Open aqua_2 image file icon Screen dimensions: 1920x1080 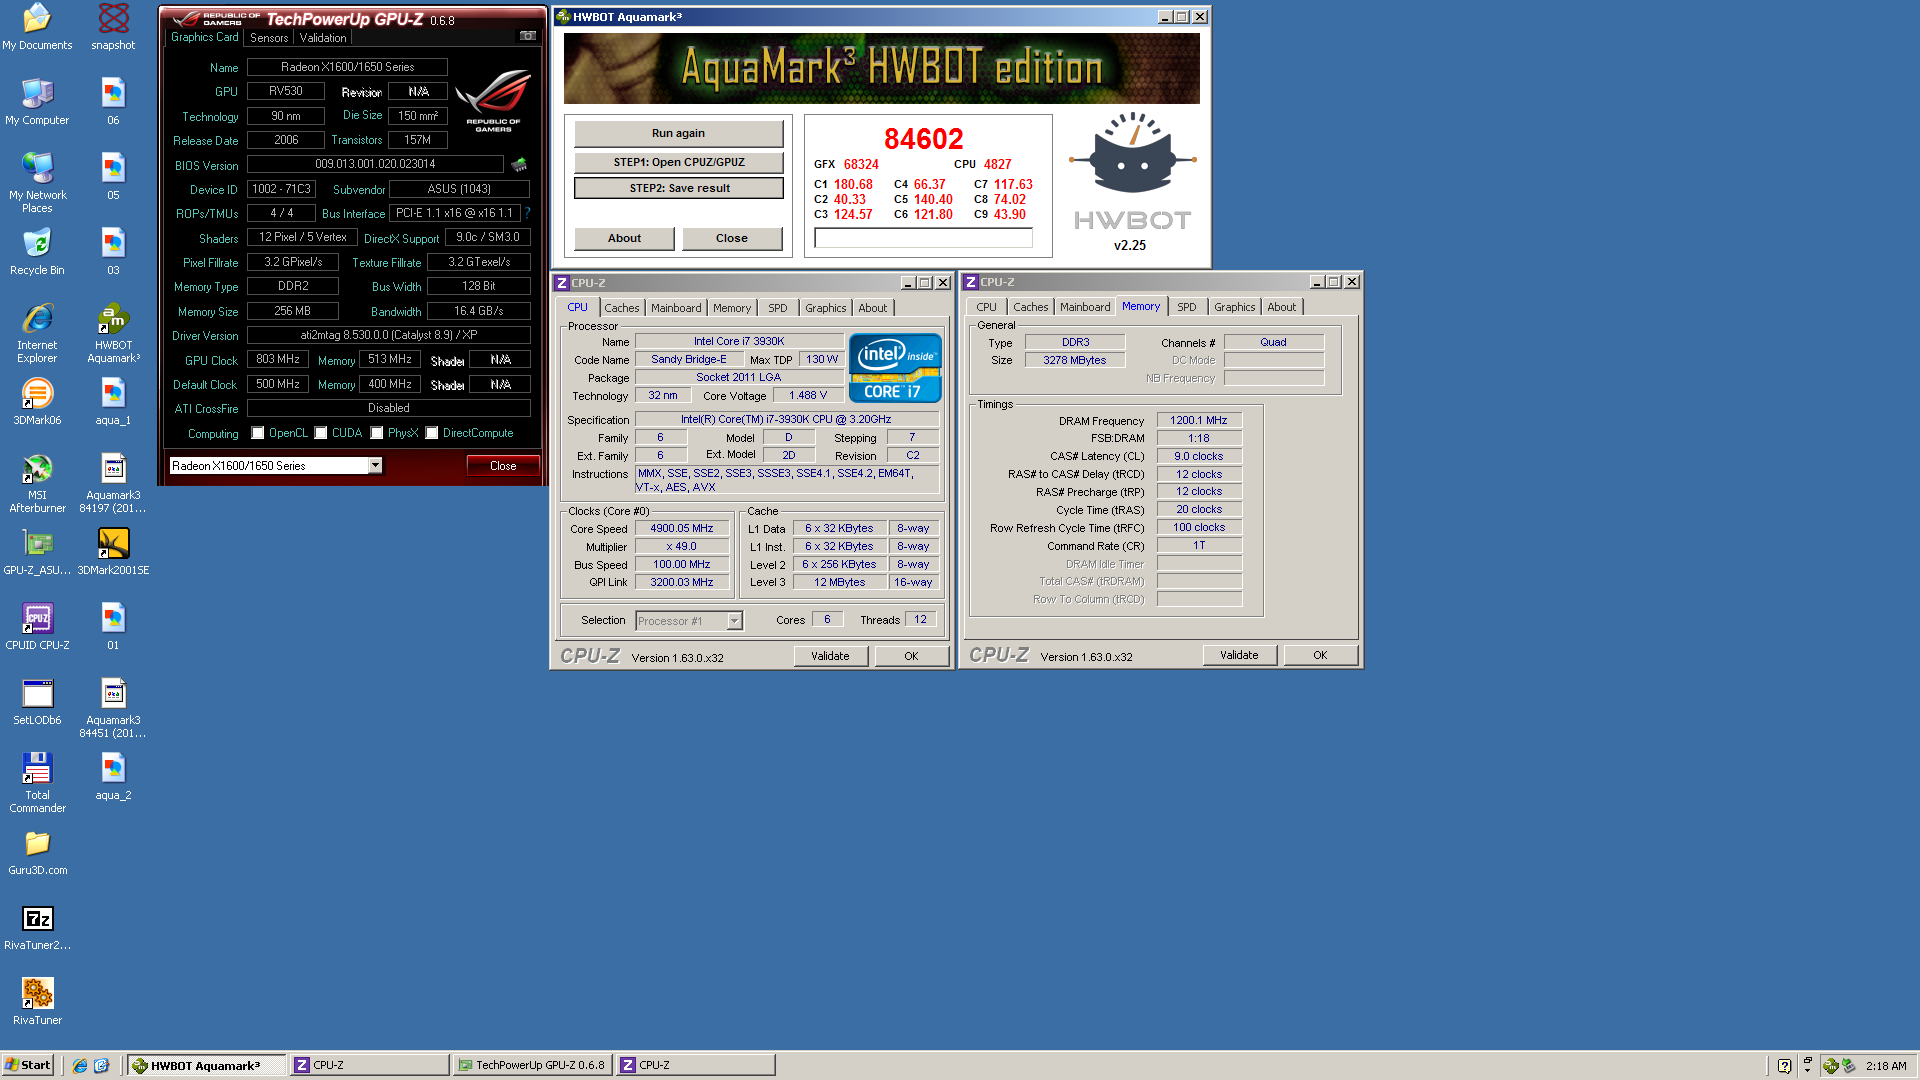click(x=113, y=777)
